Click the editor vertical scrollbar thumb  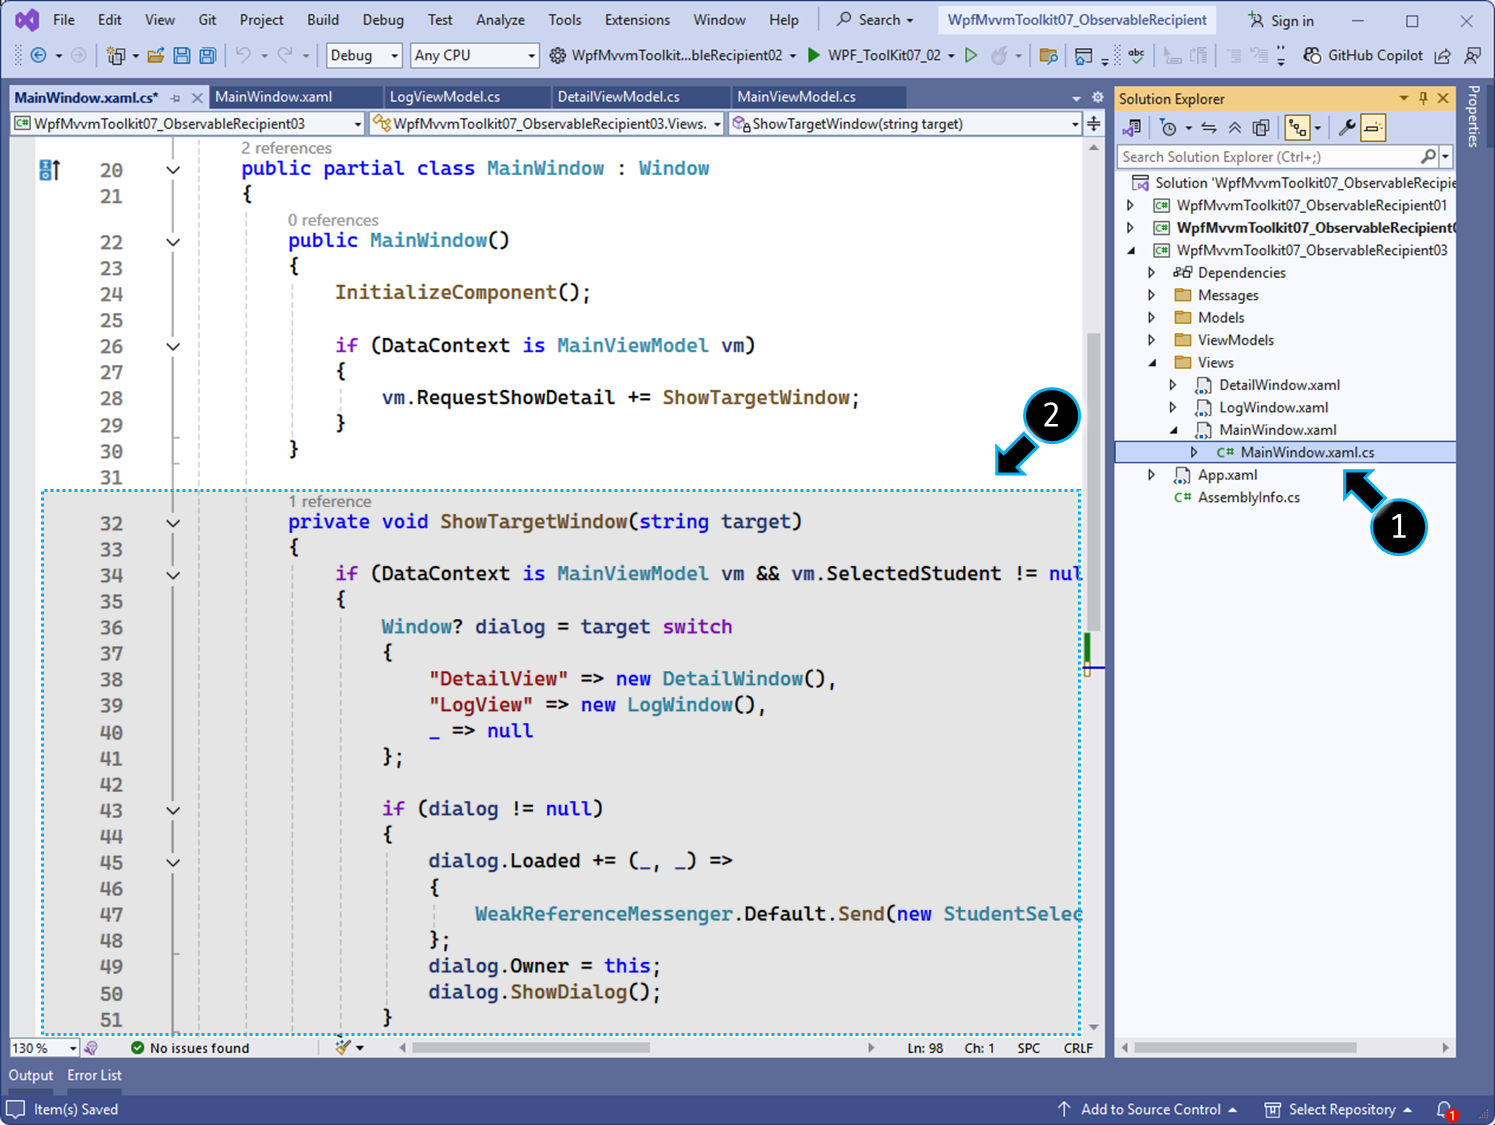click(1093, 481)
